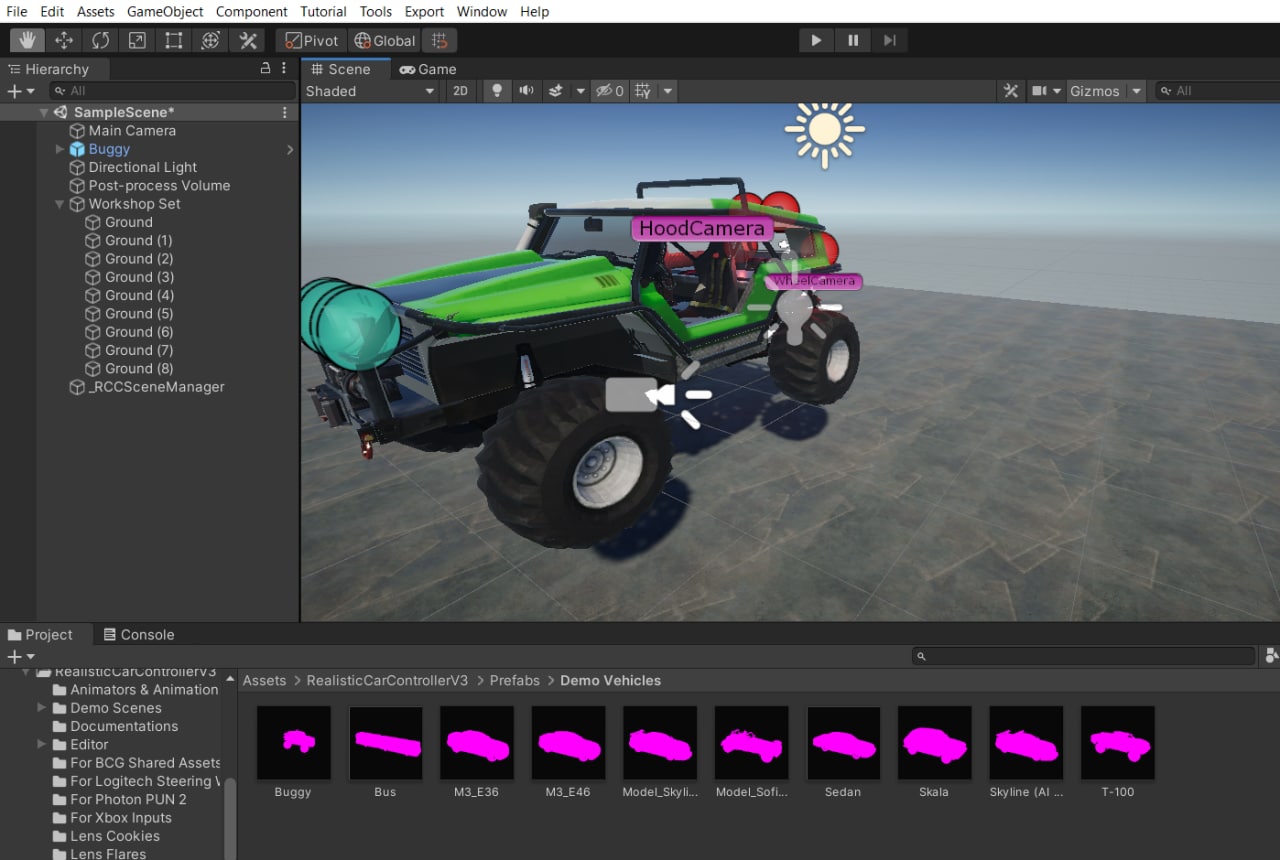
Task: Lock the Hierarchy panel
Action: [x=265, y=68]
